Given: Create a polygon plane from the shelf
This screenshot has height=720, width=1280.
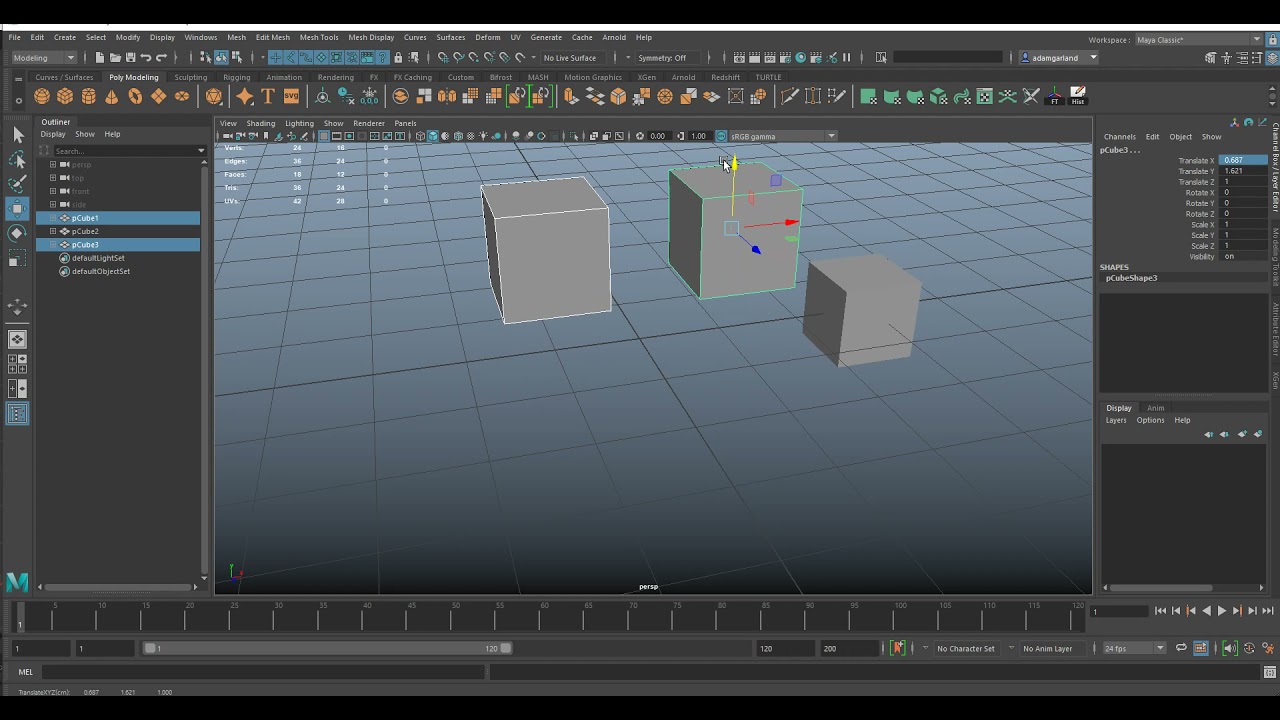Looking at the screenshot, I should click(158, 97).
